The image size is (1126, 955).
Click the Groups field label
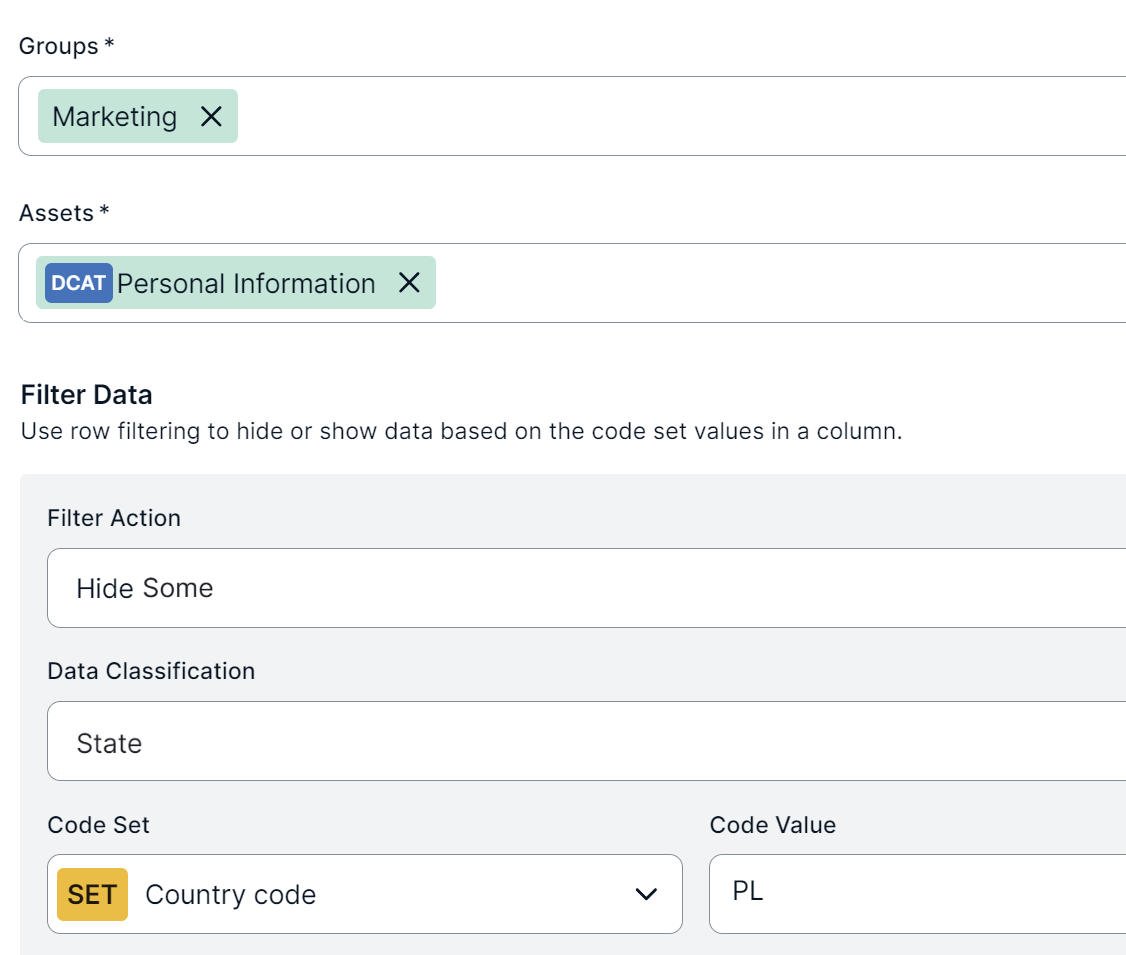[59, 46]
